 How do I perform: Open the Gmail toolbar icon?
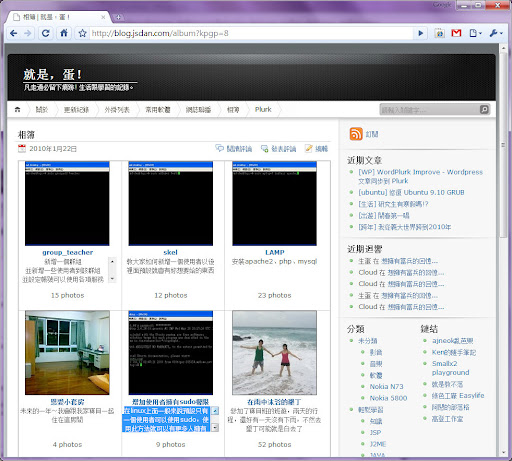tap(456, 33)
